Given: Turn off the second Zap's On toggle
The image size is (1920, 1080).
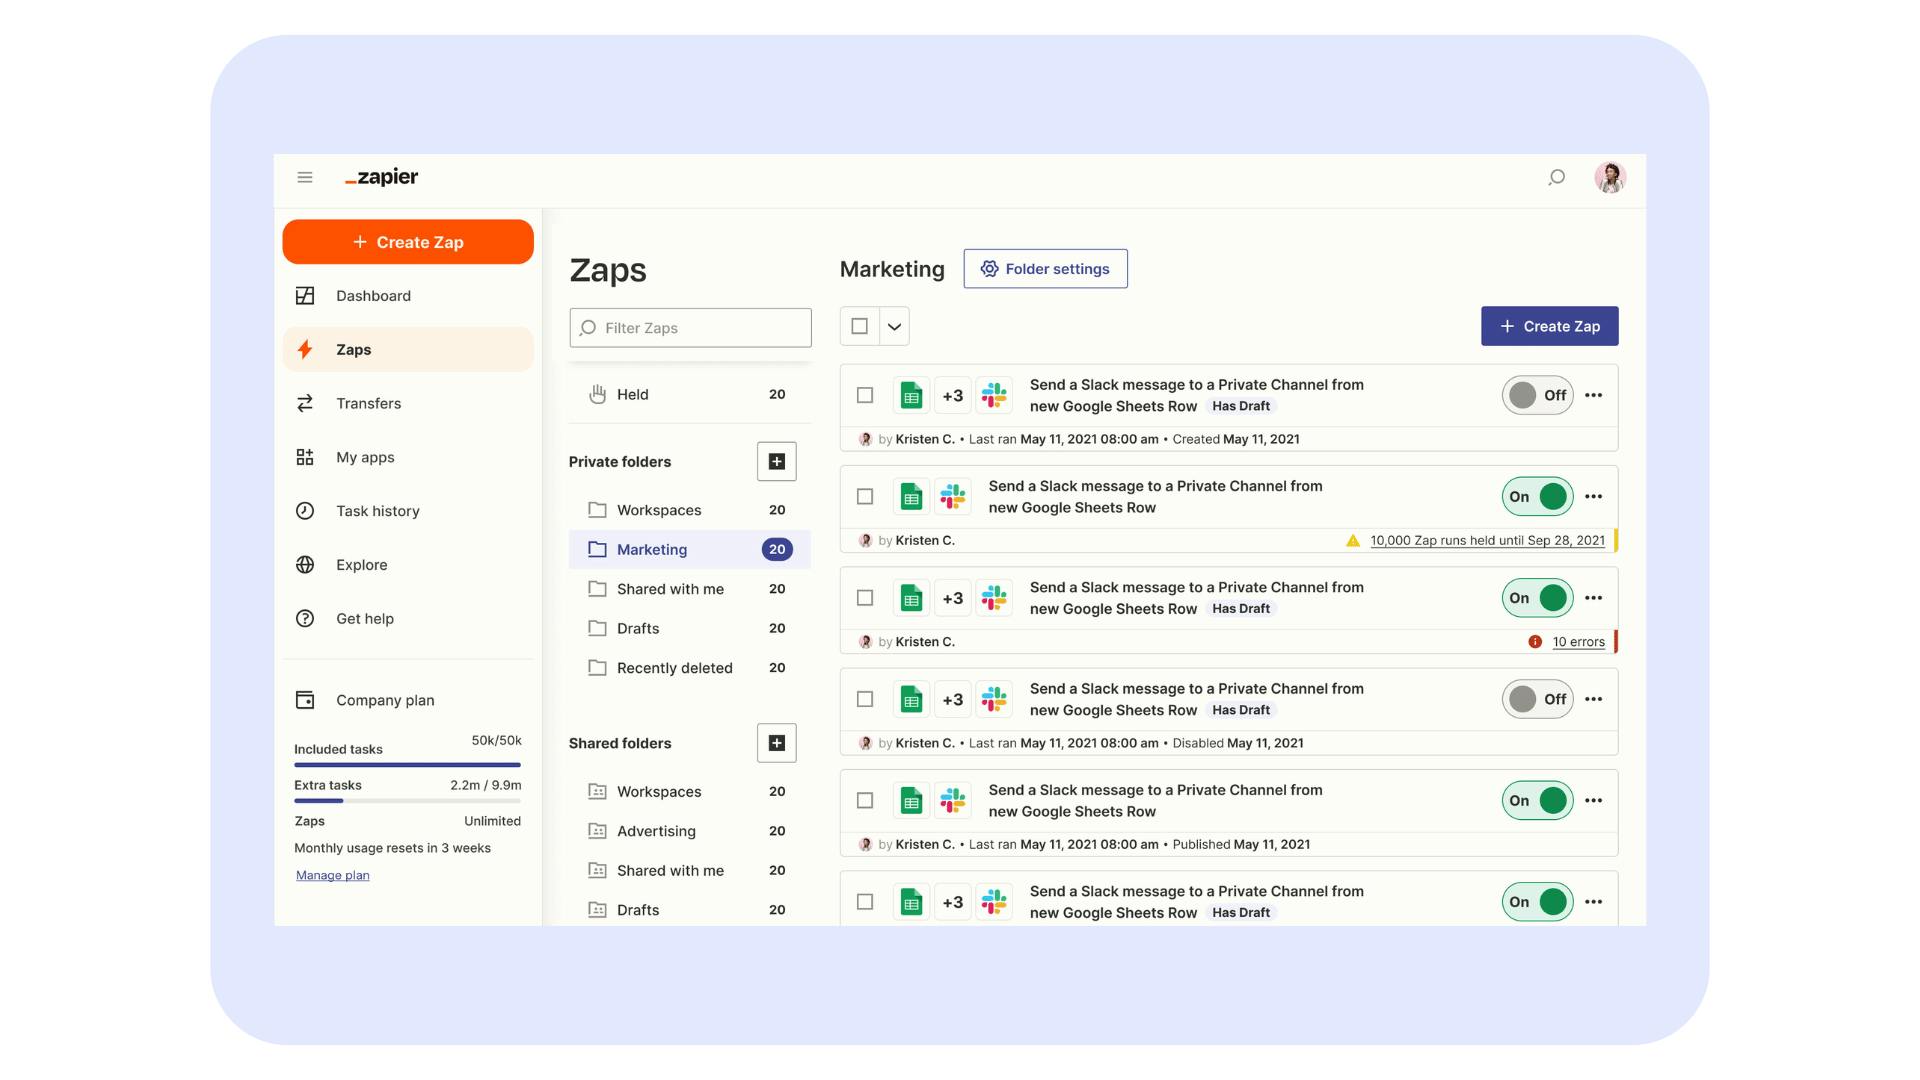Looking at the screenshot, I should coord(1537,496).
